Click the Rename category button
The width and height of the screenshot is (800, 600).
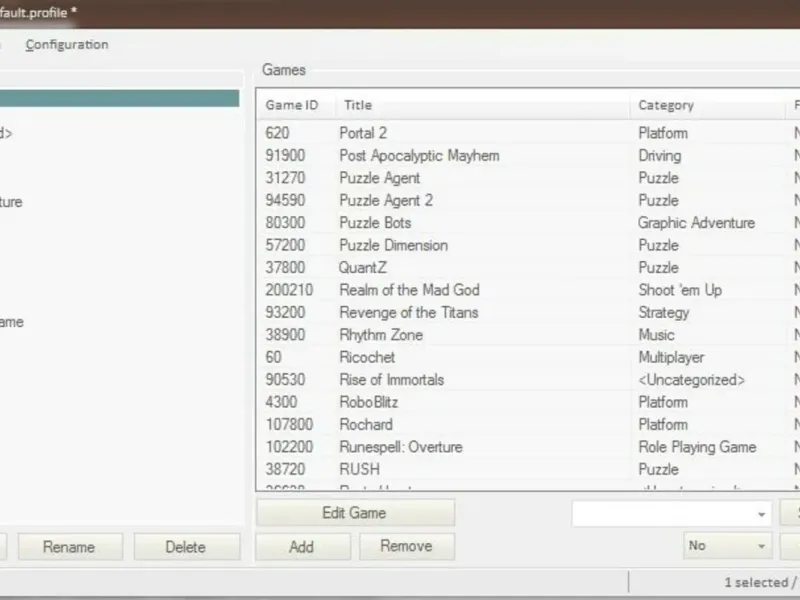(x=70, y=547)
